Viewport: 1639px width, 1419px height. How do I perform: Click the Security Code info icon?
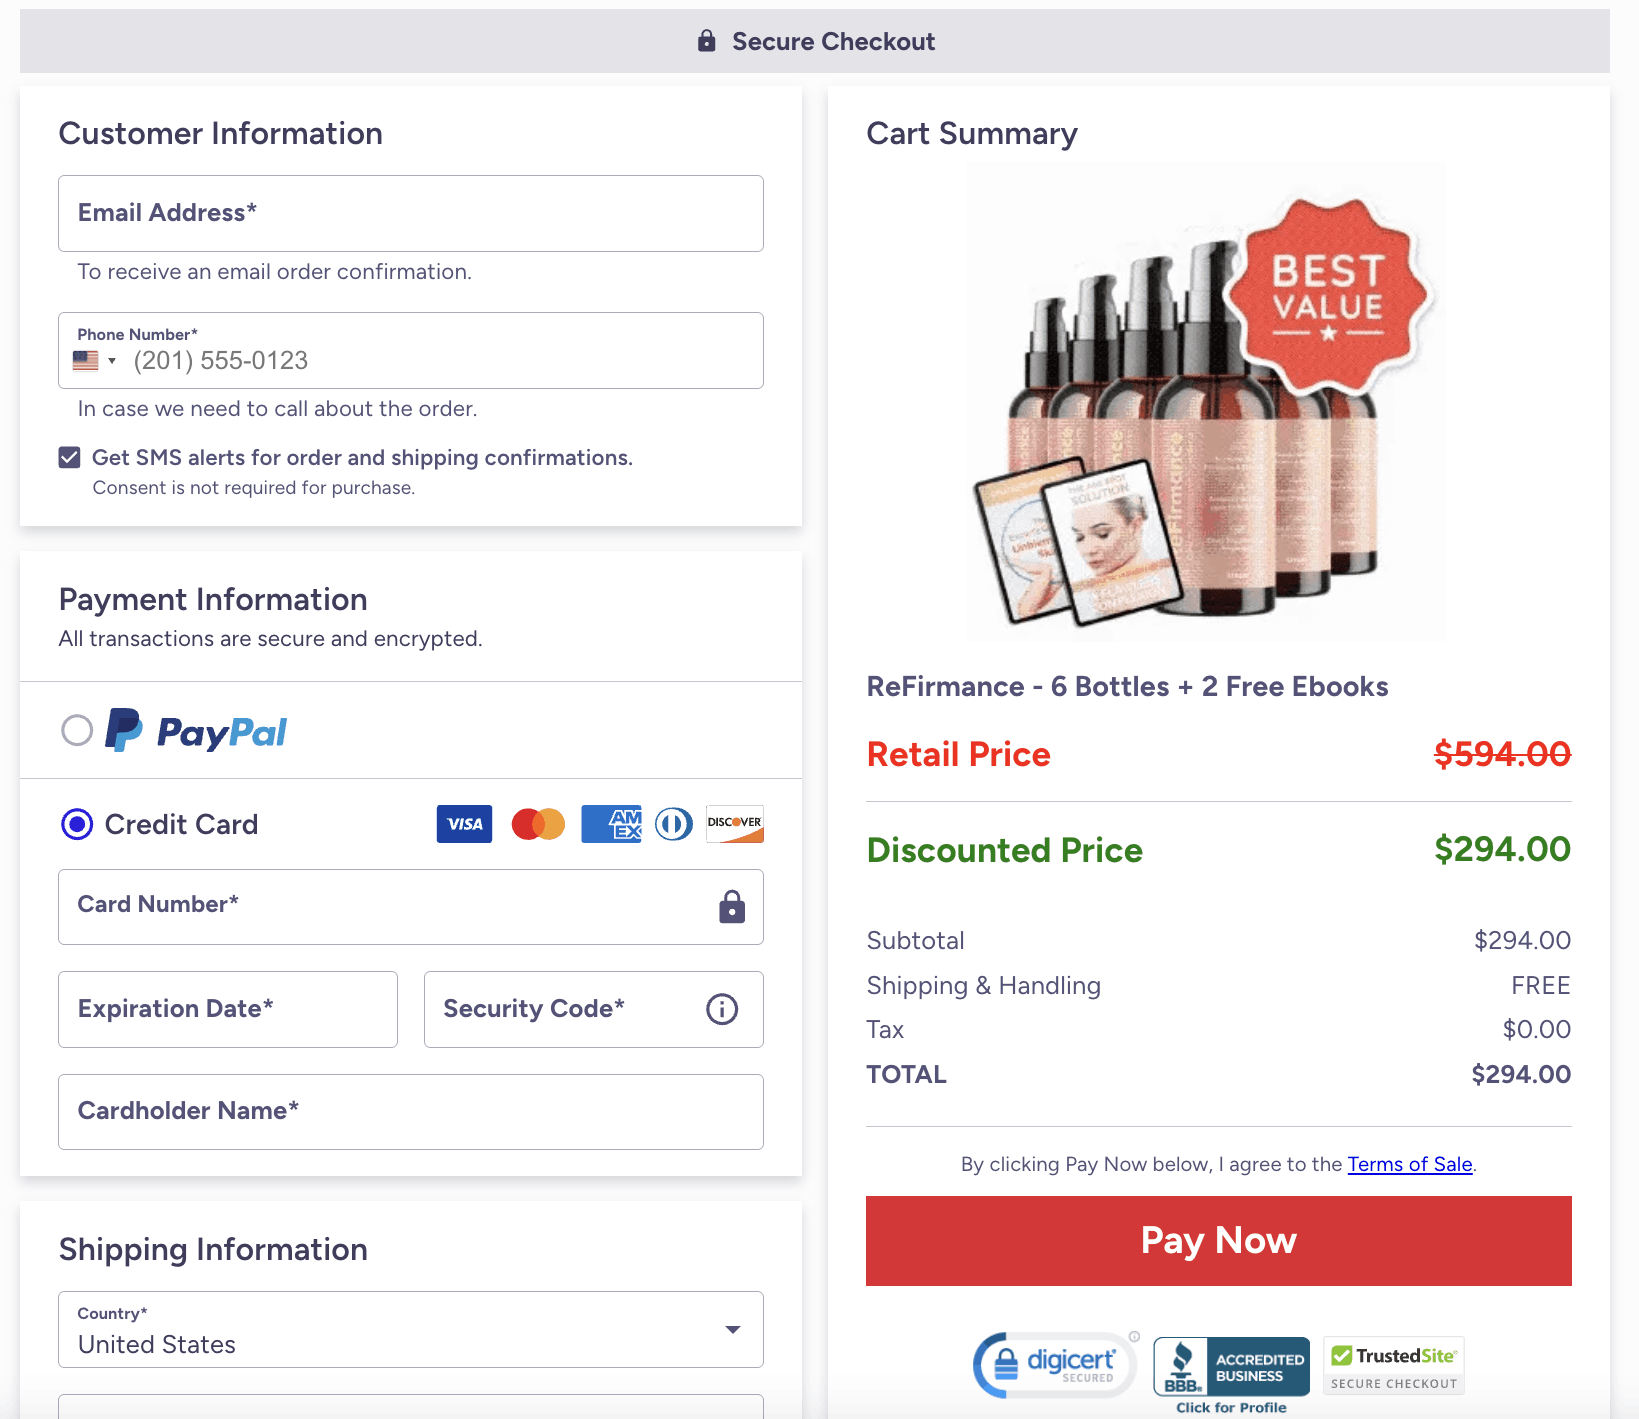721,1009
